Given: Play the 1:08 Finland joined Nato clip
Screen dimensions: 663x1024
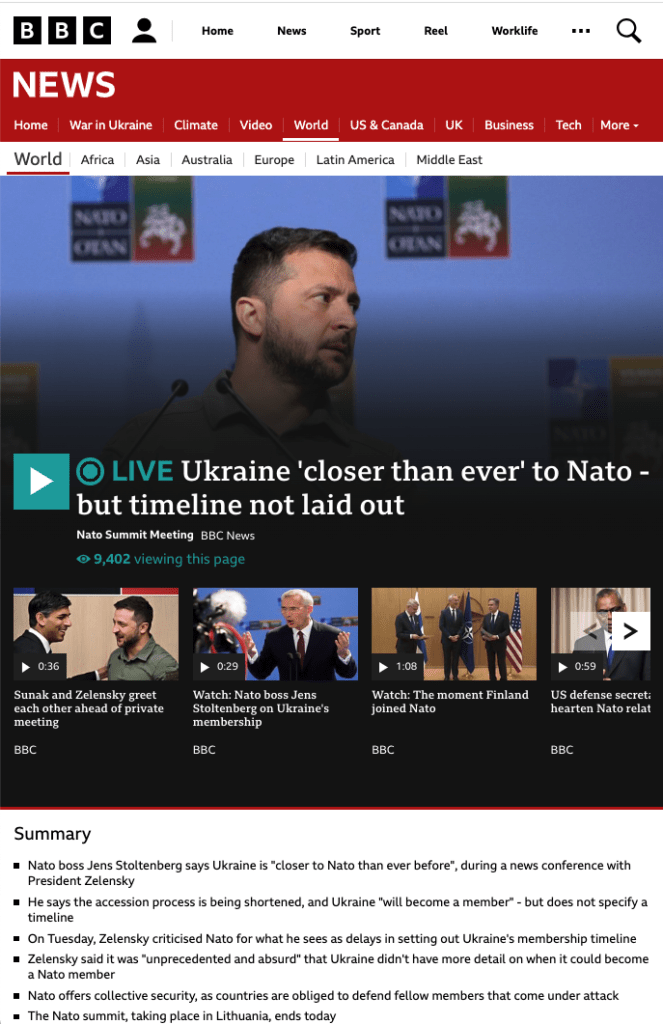Looking at the screenshot, I should pos(454,634).
